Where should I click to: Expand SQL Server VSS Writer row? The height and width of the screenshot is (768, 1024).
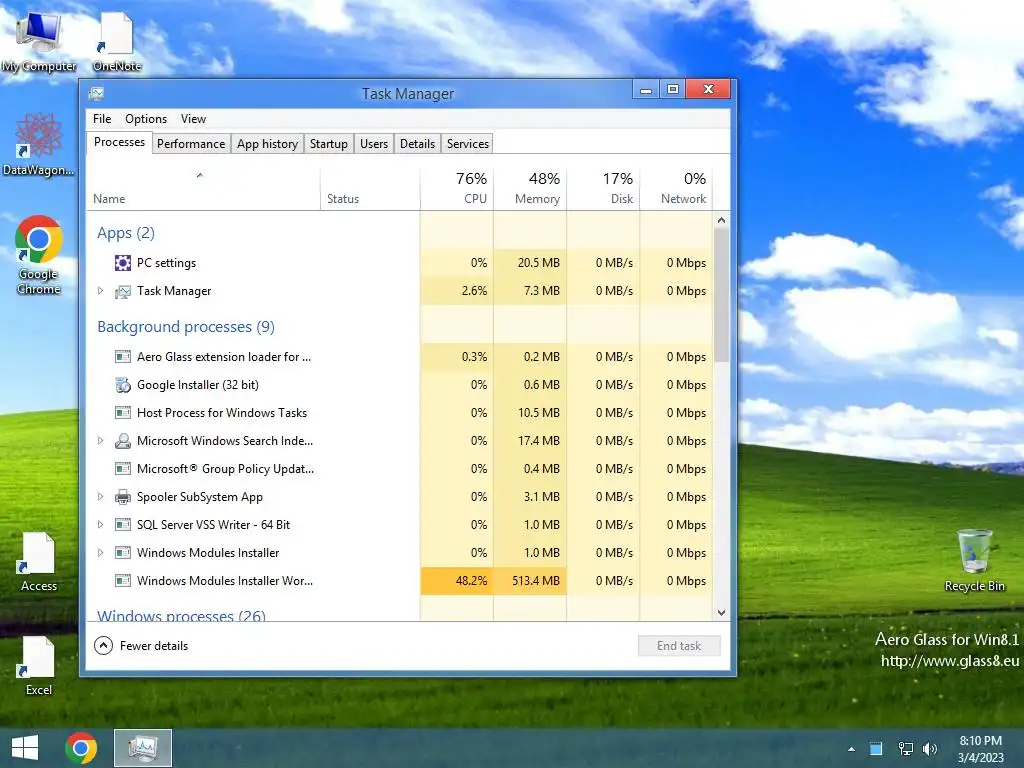101,524
